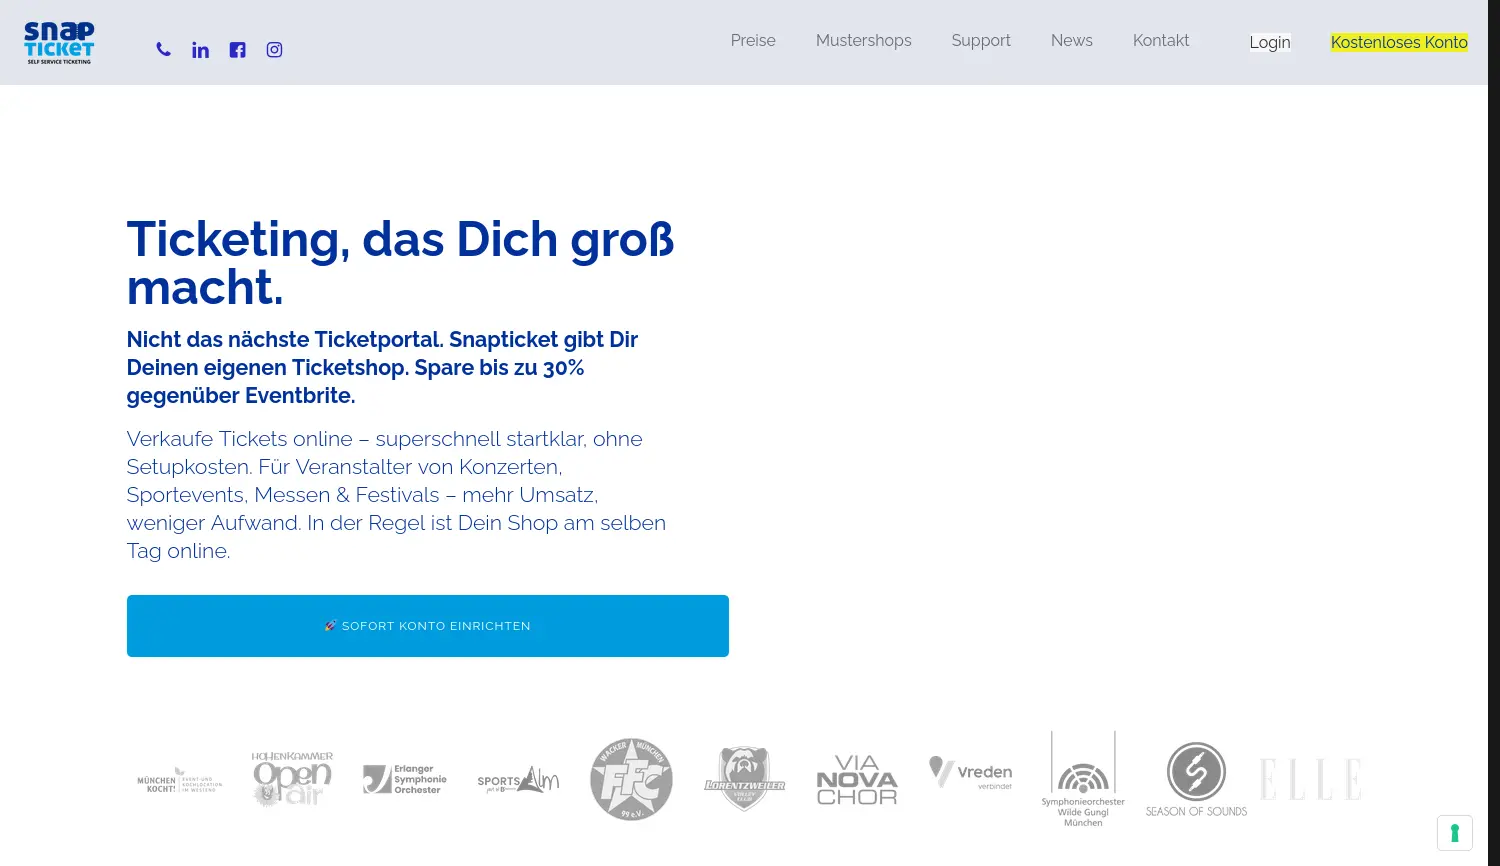Open Kostenloses Konto signup
The image size is (1500, 866).
(1398, 42)
